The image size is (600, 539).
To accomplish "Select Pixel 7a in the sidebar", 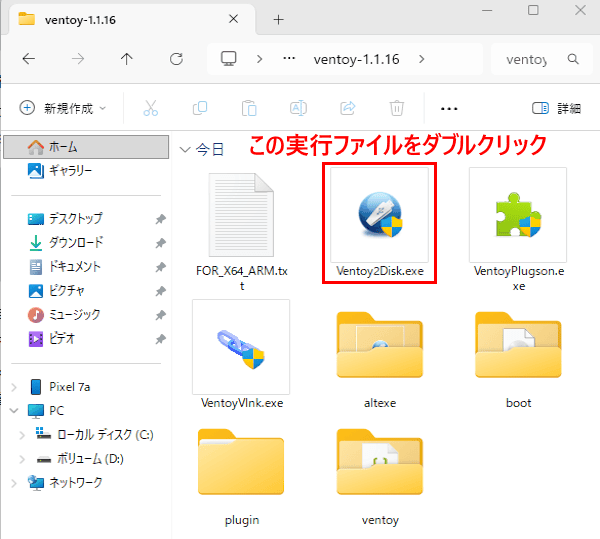I will pyautogui.click(x=60, y=387).
